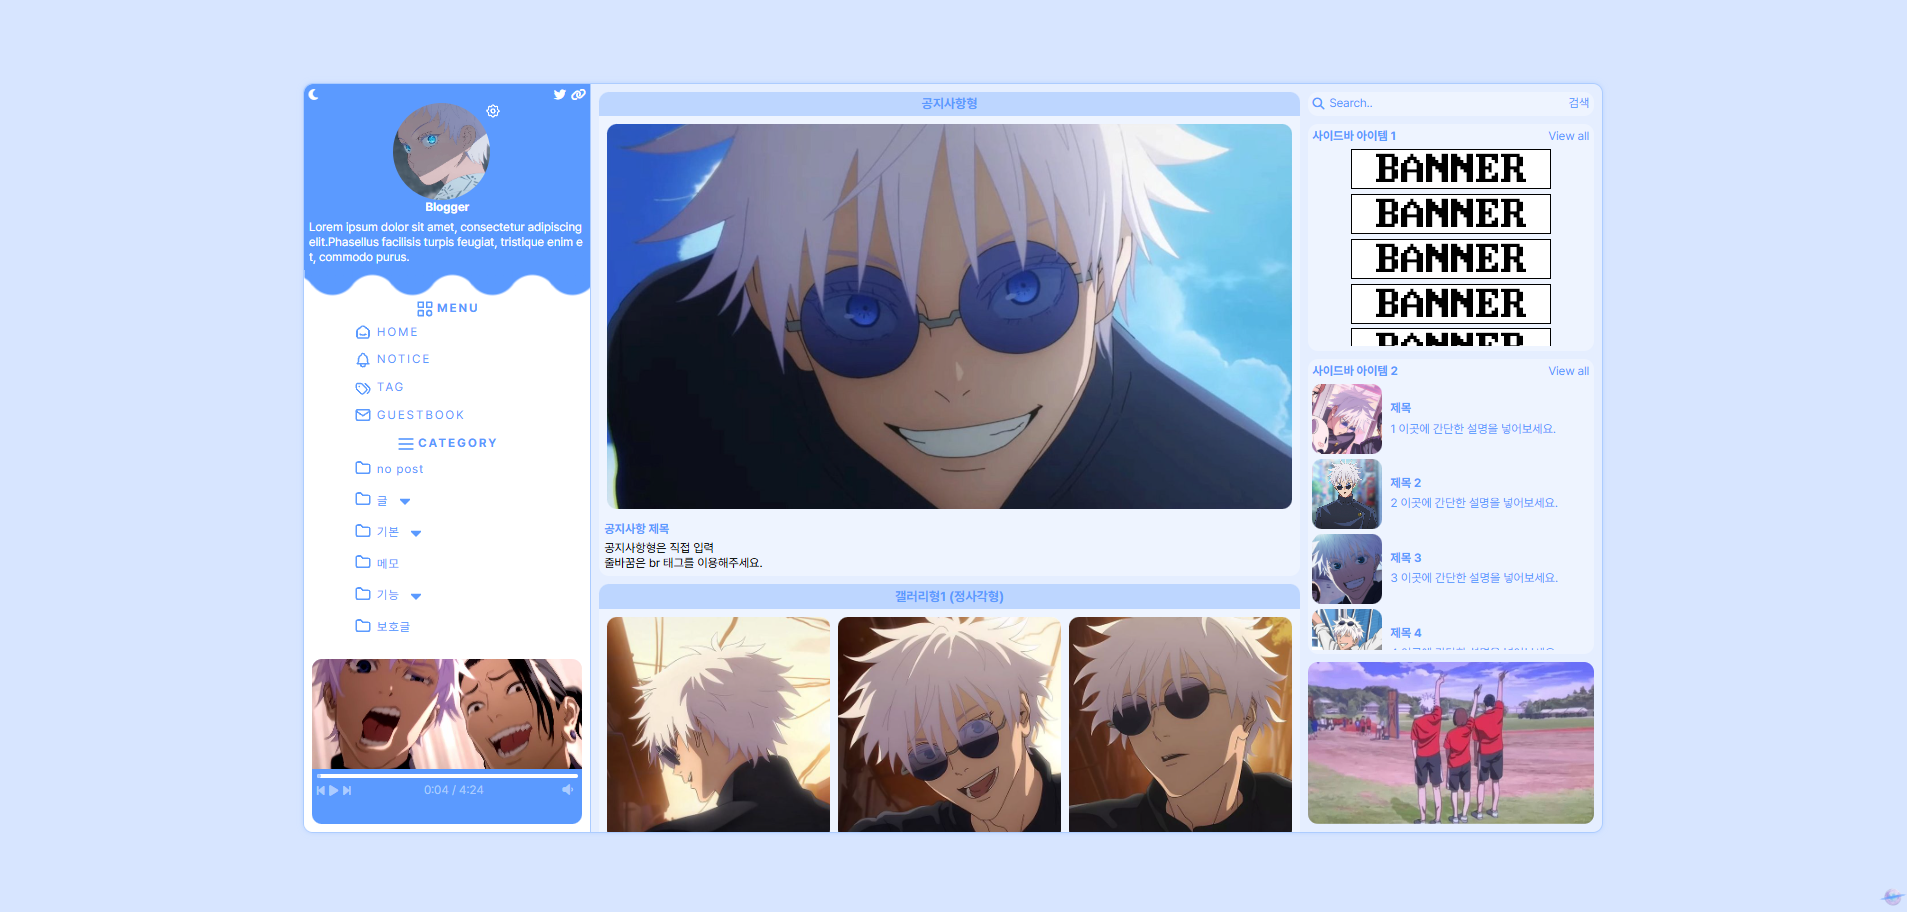The width and height of the screenshot is (1907, 912).
Task: Click the second BANNER image
Action: tap(1450, 214)
